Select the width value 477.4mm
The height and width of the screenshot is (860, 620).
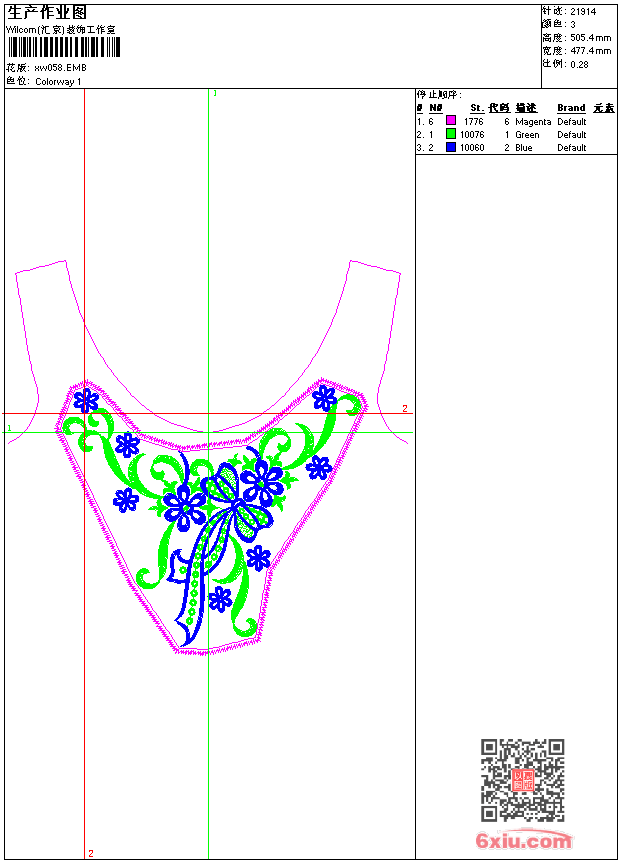(x=590, y=51)
